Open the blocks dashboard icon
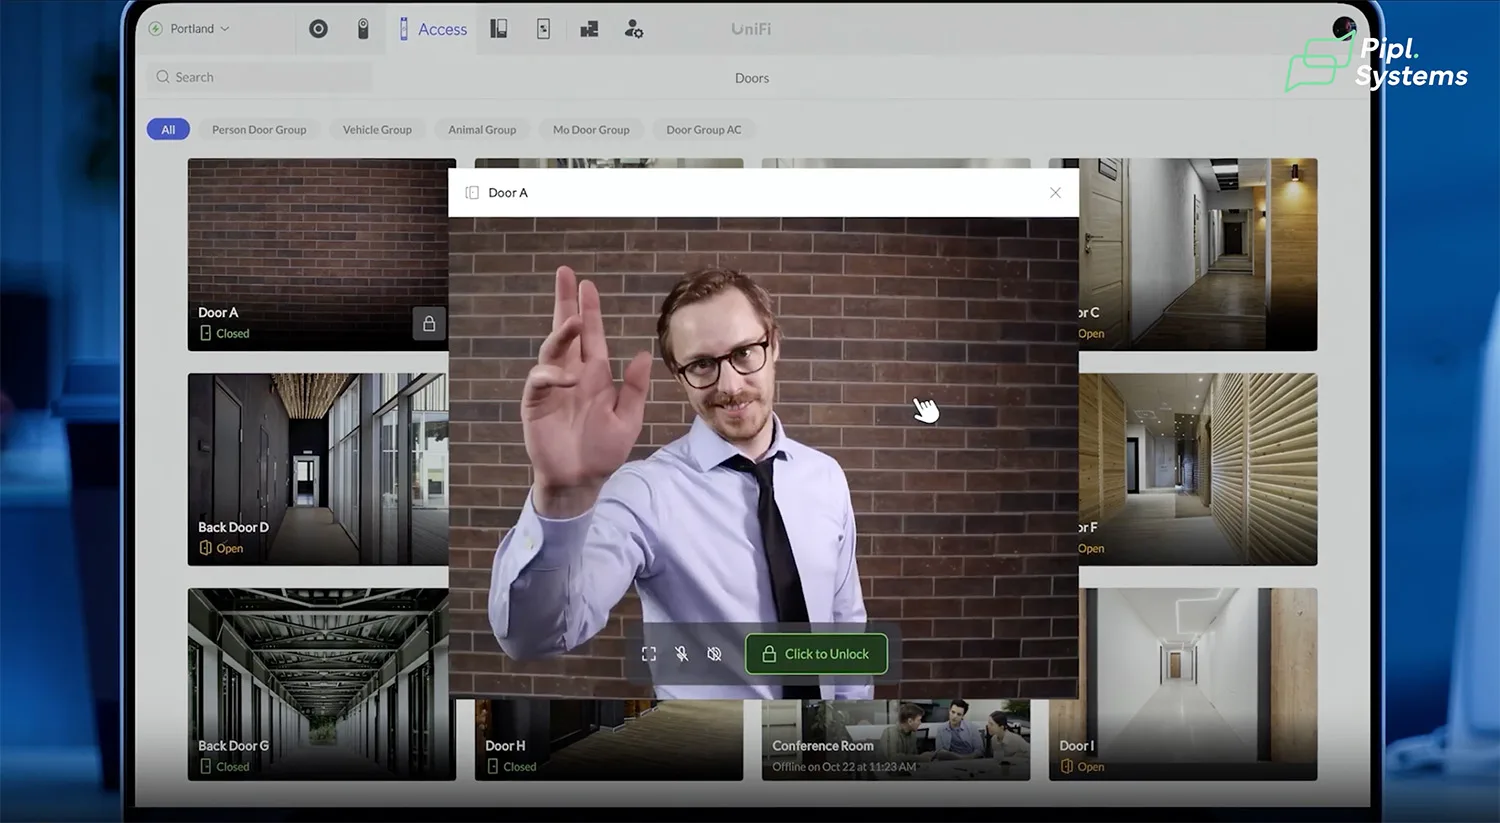 coord(589,29)
